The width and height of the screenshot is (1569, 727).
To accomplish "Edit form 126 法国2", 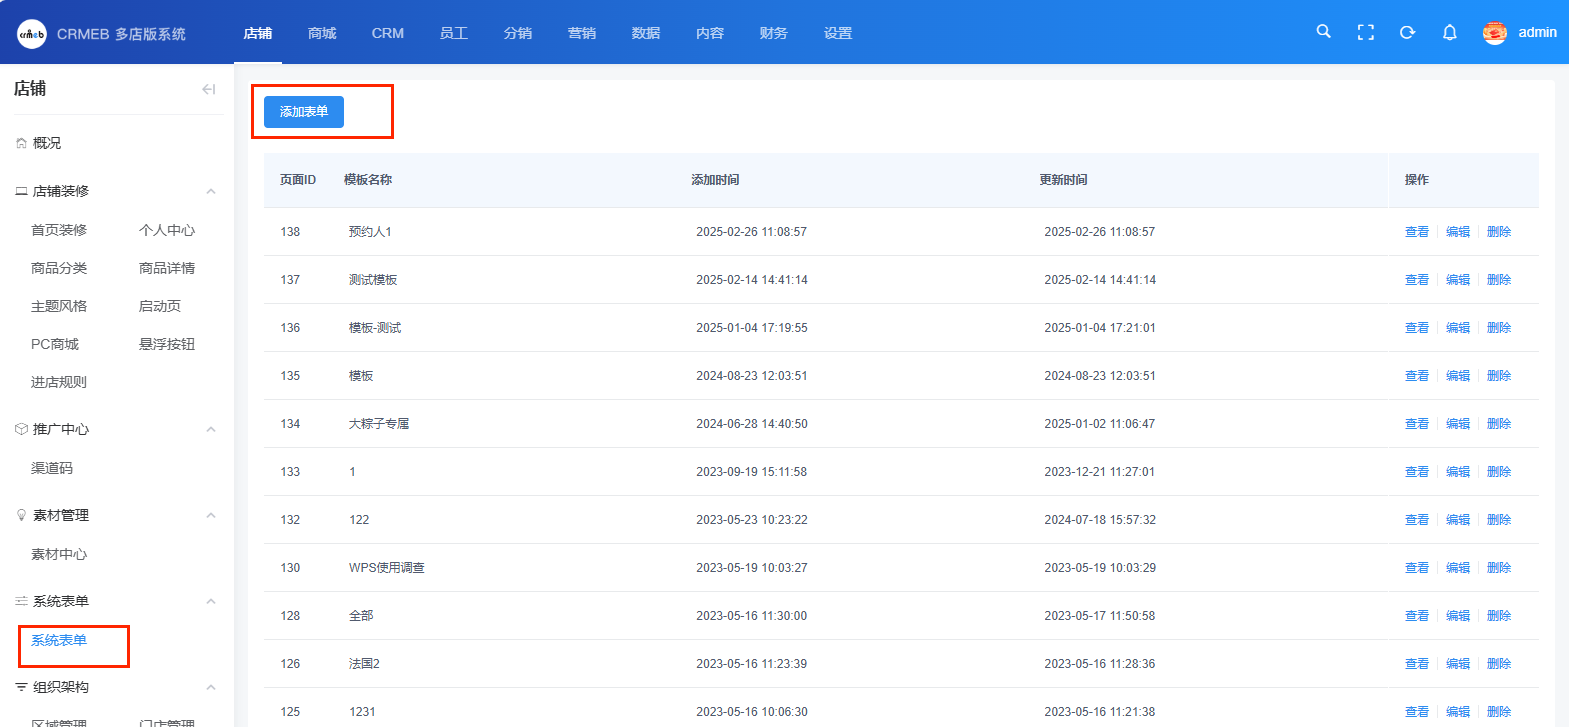I will (x=1458, y=664).
